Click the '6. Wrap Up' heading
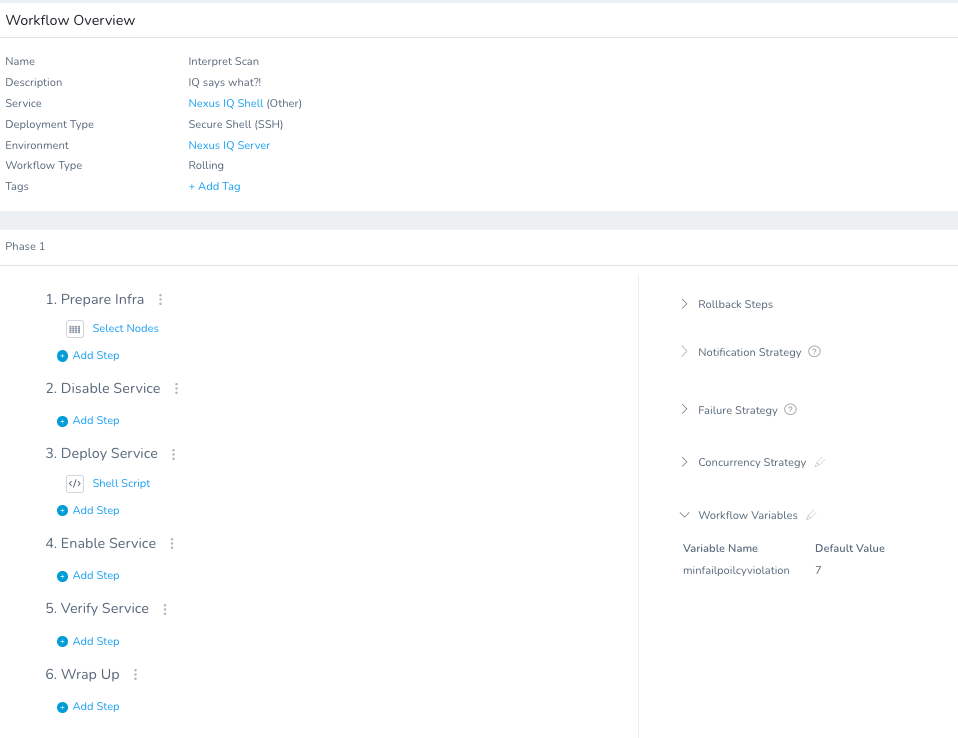The image size is (958, 738). [x=82, y=674]
